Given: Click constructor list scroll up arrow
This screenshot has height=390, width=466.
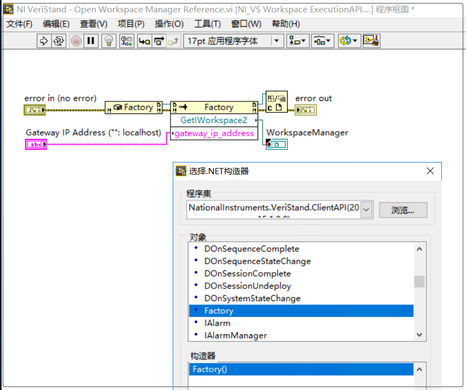Looking at the screenshot, I should coord(419,369).
